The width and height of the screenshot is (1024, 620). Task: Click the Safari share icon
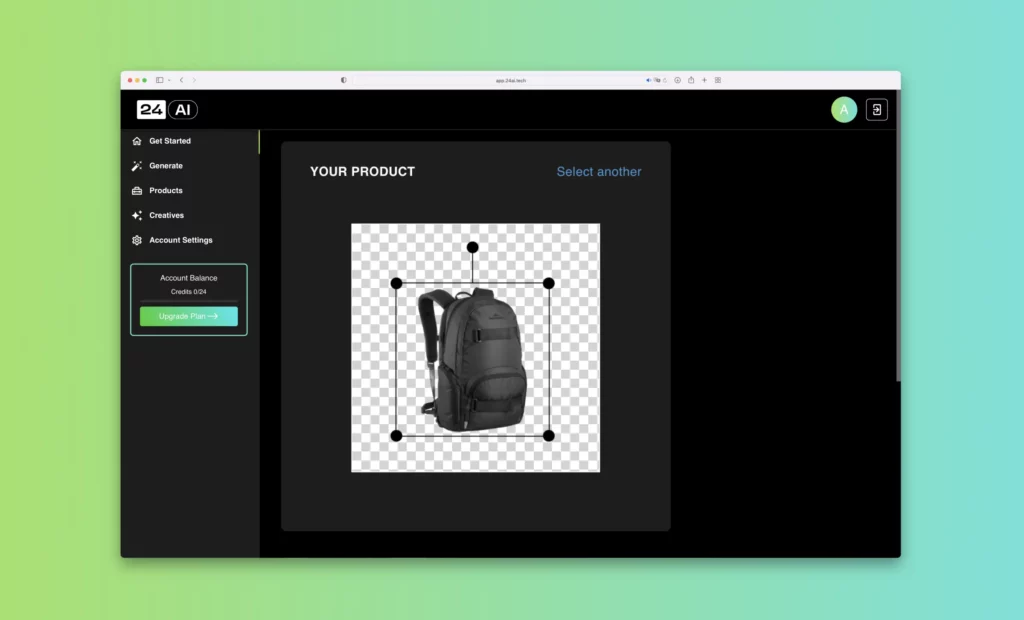tap(691, 80)
